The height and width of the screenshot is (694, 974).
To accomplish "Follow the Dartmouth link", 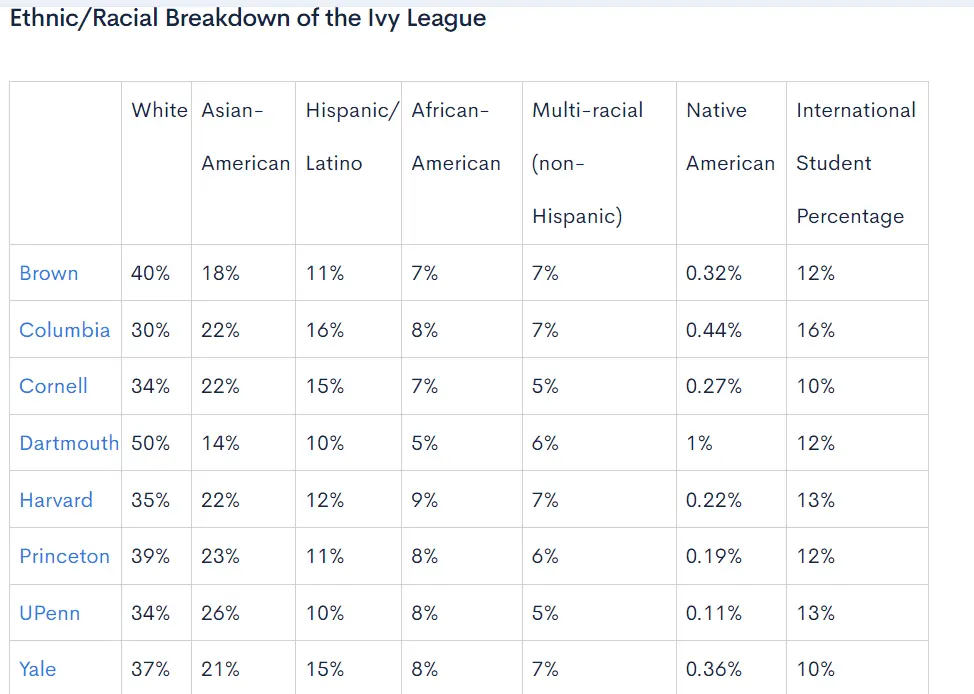I will pyautogui.click(x=69, y=443).
